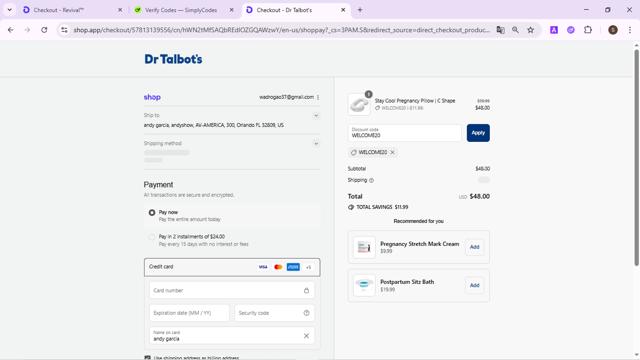Click Postpartum Sitz Bath thumbnail
640x360 pixels.
coord(364,285)
